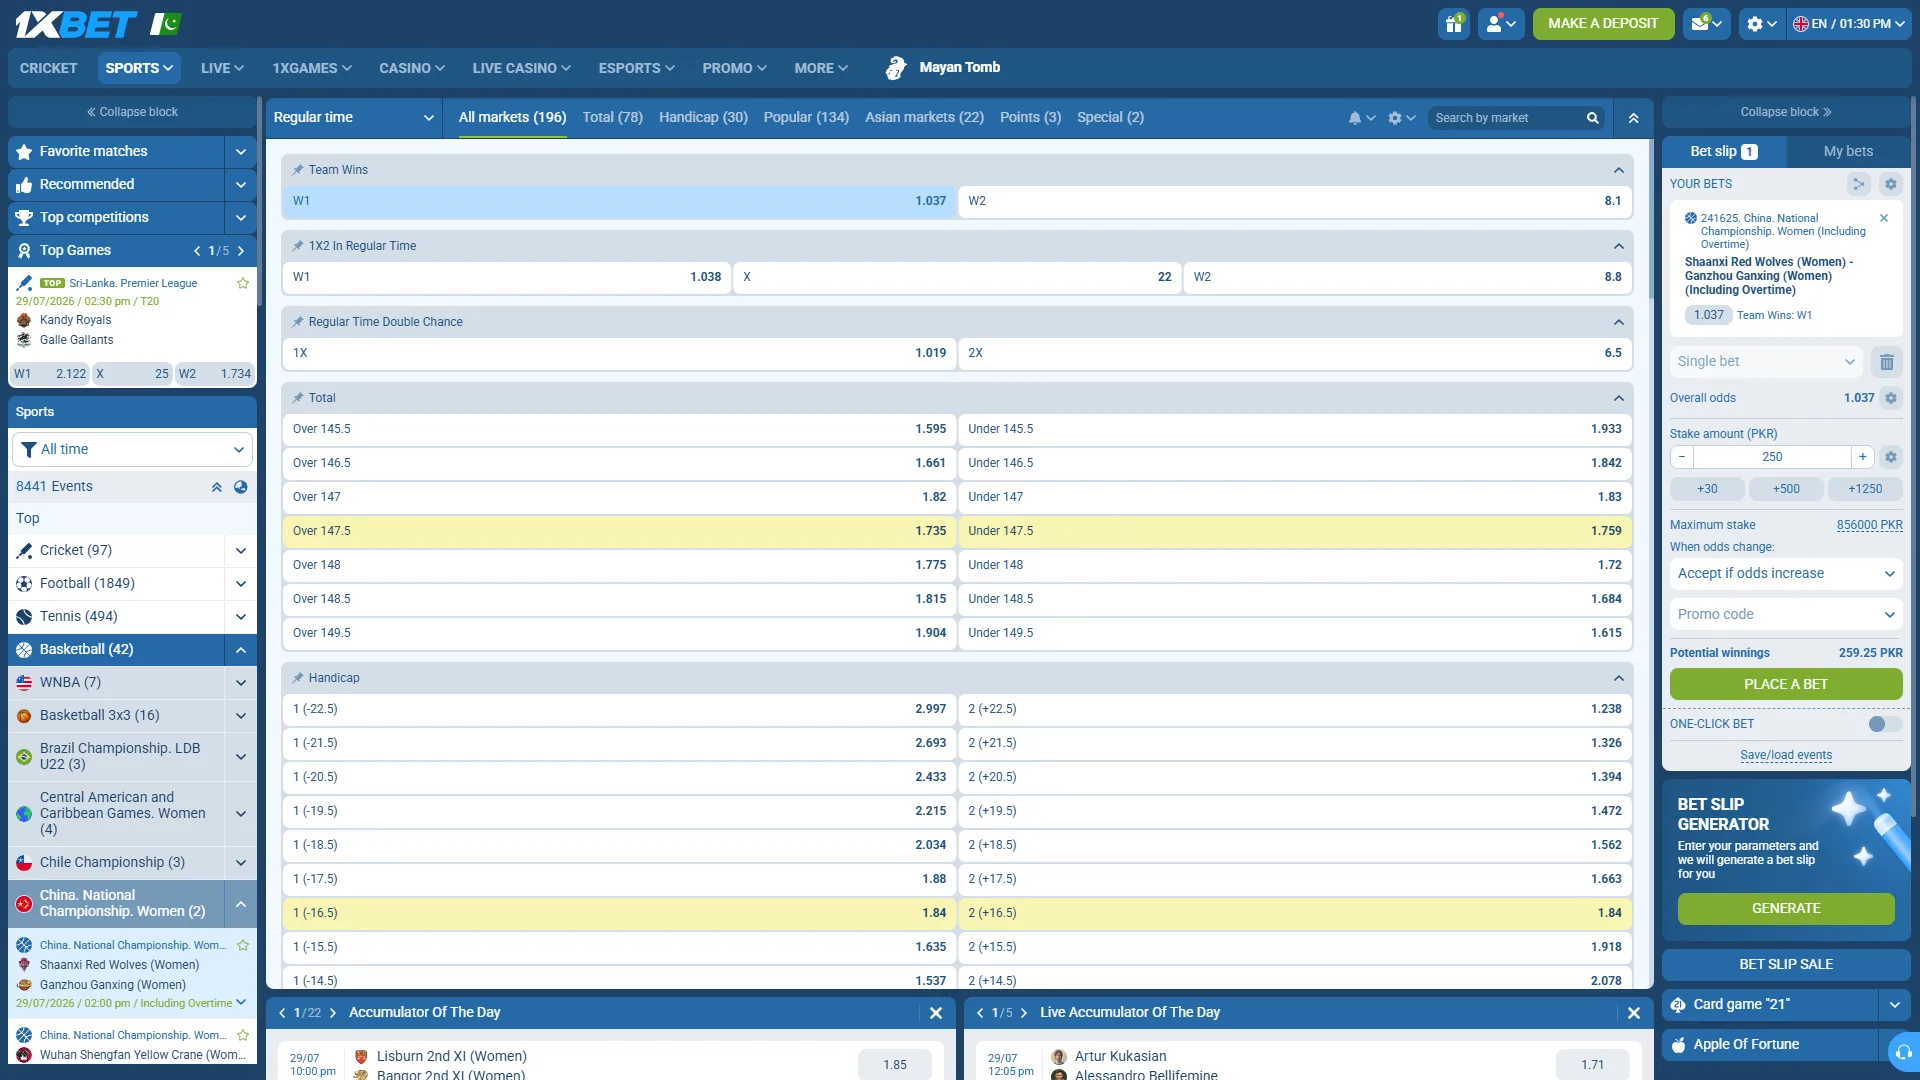Screen dimensions: 1920x1080
Task: Remove the Shaanxi Red Wolves bet from slip
Action: pyautogui.click(x=1884, y=218)
